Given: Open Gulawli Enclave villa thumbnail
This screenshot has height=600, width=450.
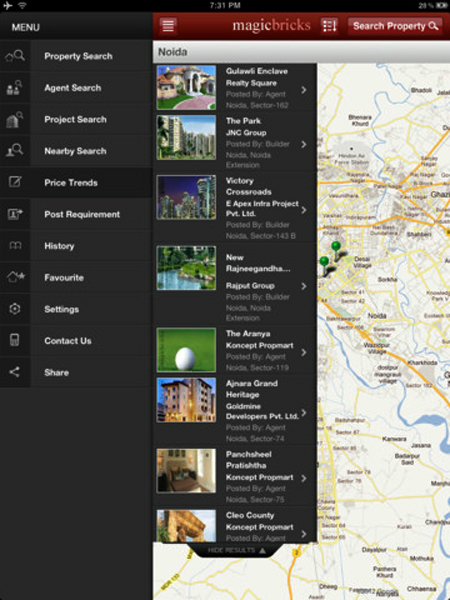Looking at the screenshot, I should coord(186,88).
